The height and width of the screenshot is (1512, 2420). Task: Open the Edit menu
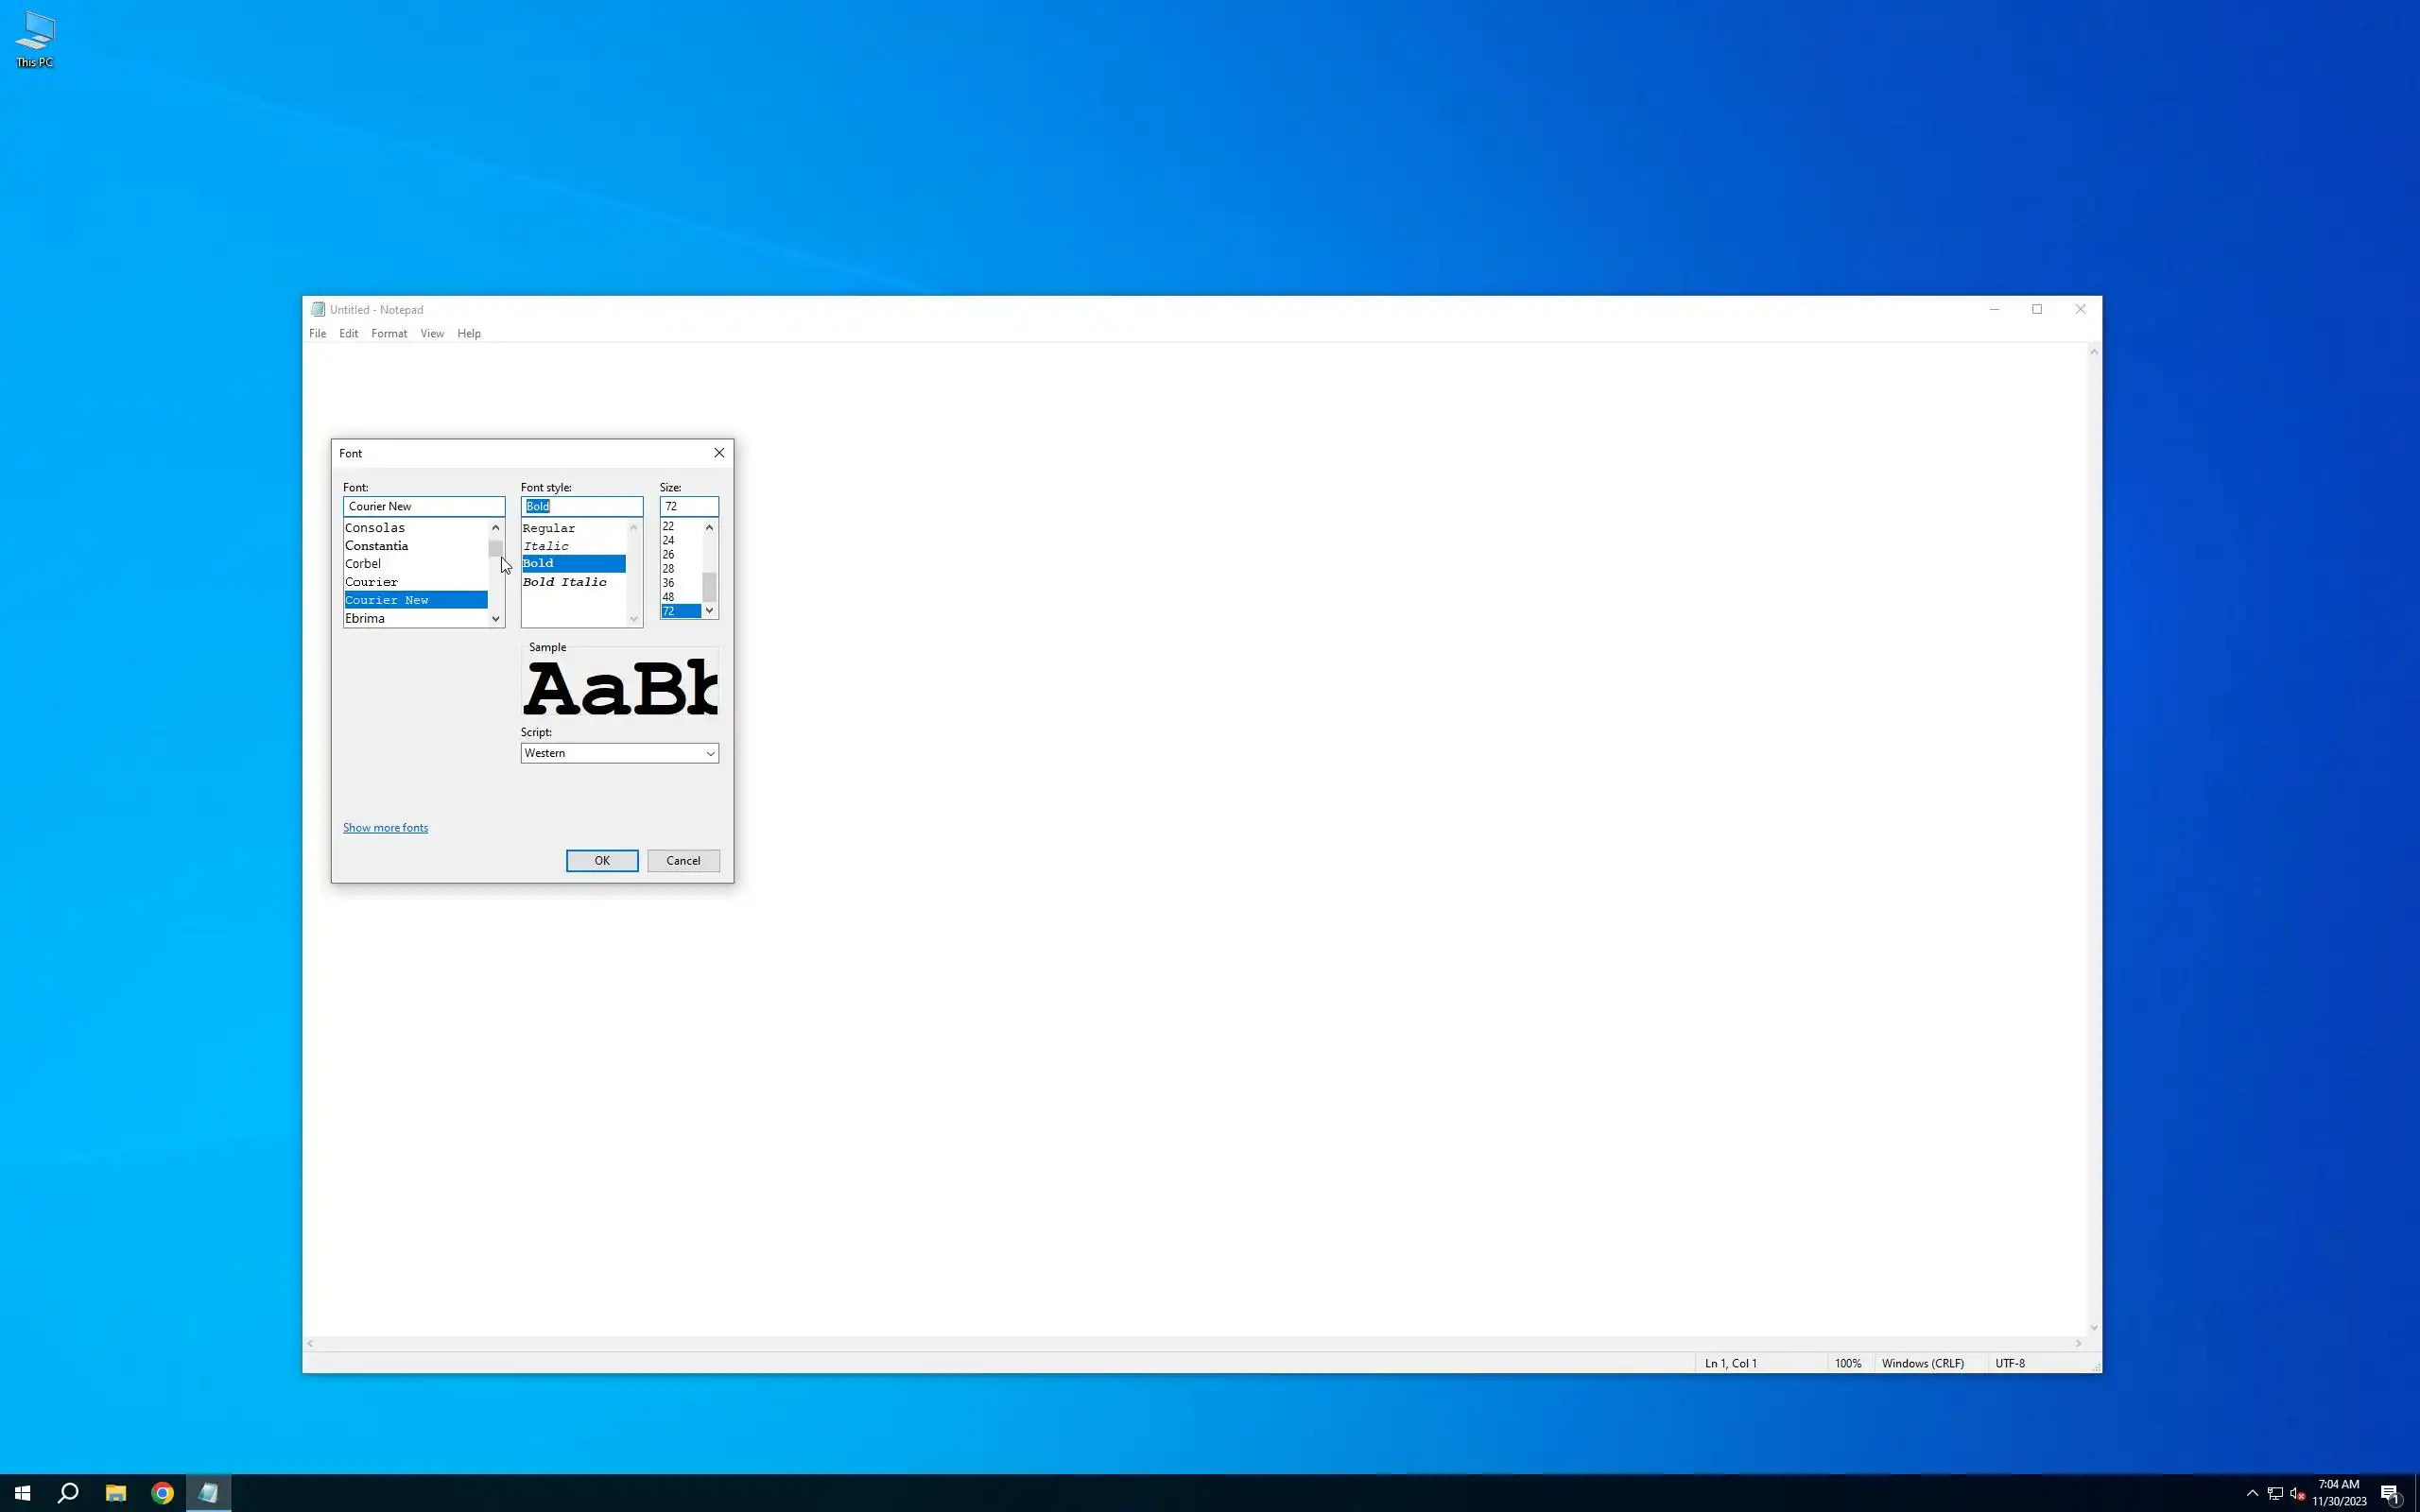click(x=348, y=334)
